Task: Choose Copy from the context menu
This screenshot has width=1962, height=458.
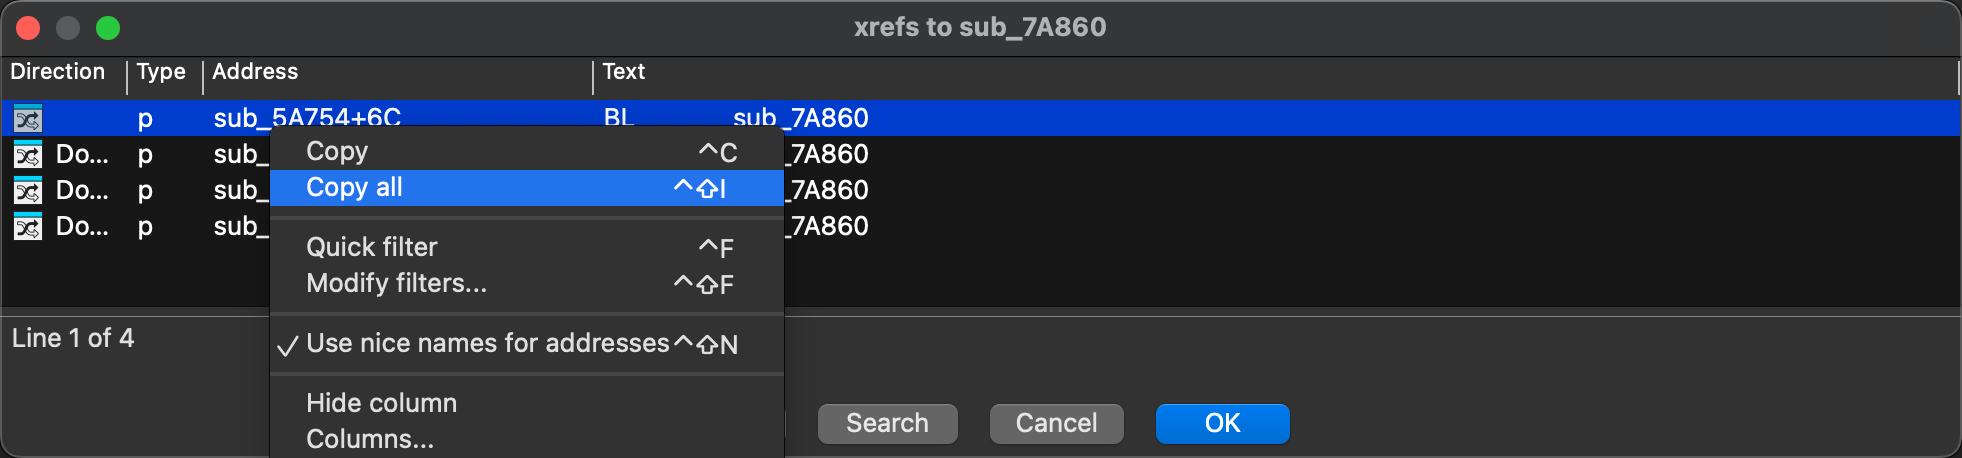Action: click(x=337, y=152)
